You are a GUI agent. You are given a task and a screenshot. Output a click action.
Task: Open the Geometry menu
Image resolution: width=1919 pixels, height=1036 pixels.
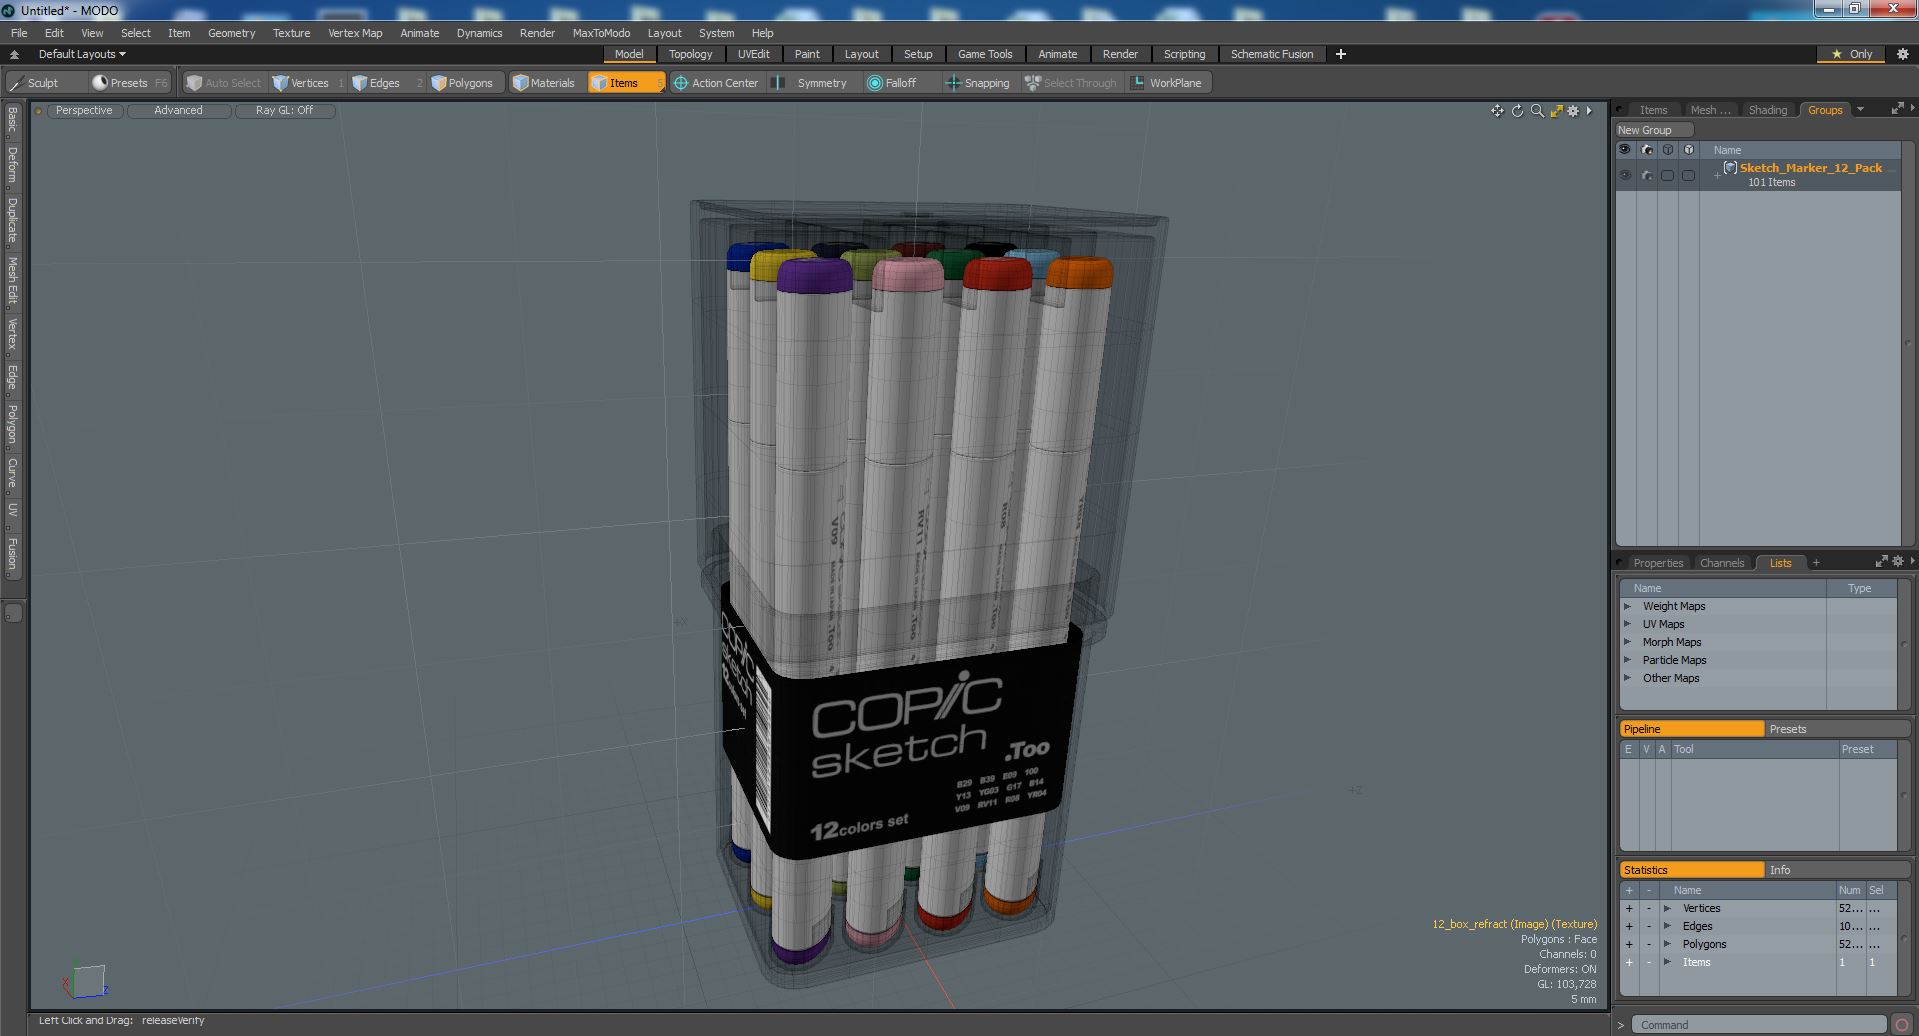[231, 33]
